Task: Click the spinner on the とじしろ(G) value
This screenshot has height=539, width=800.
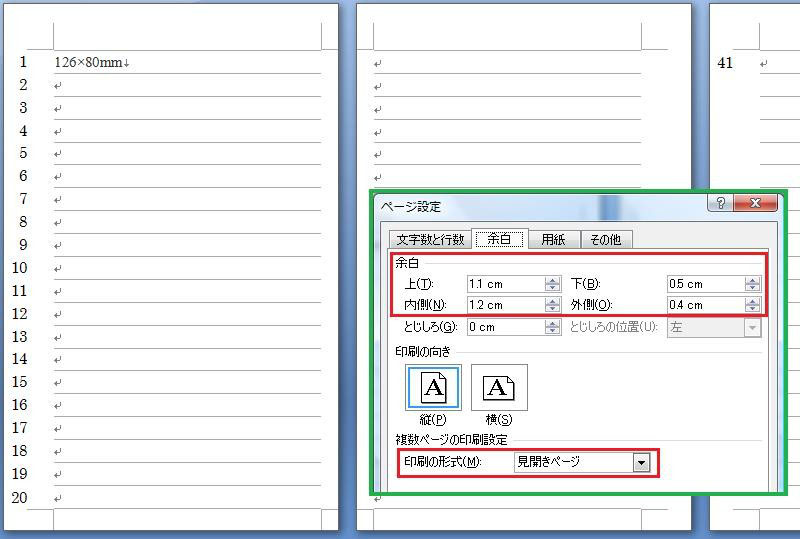Action: click(x=553, y=327)
